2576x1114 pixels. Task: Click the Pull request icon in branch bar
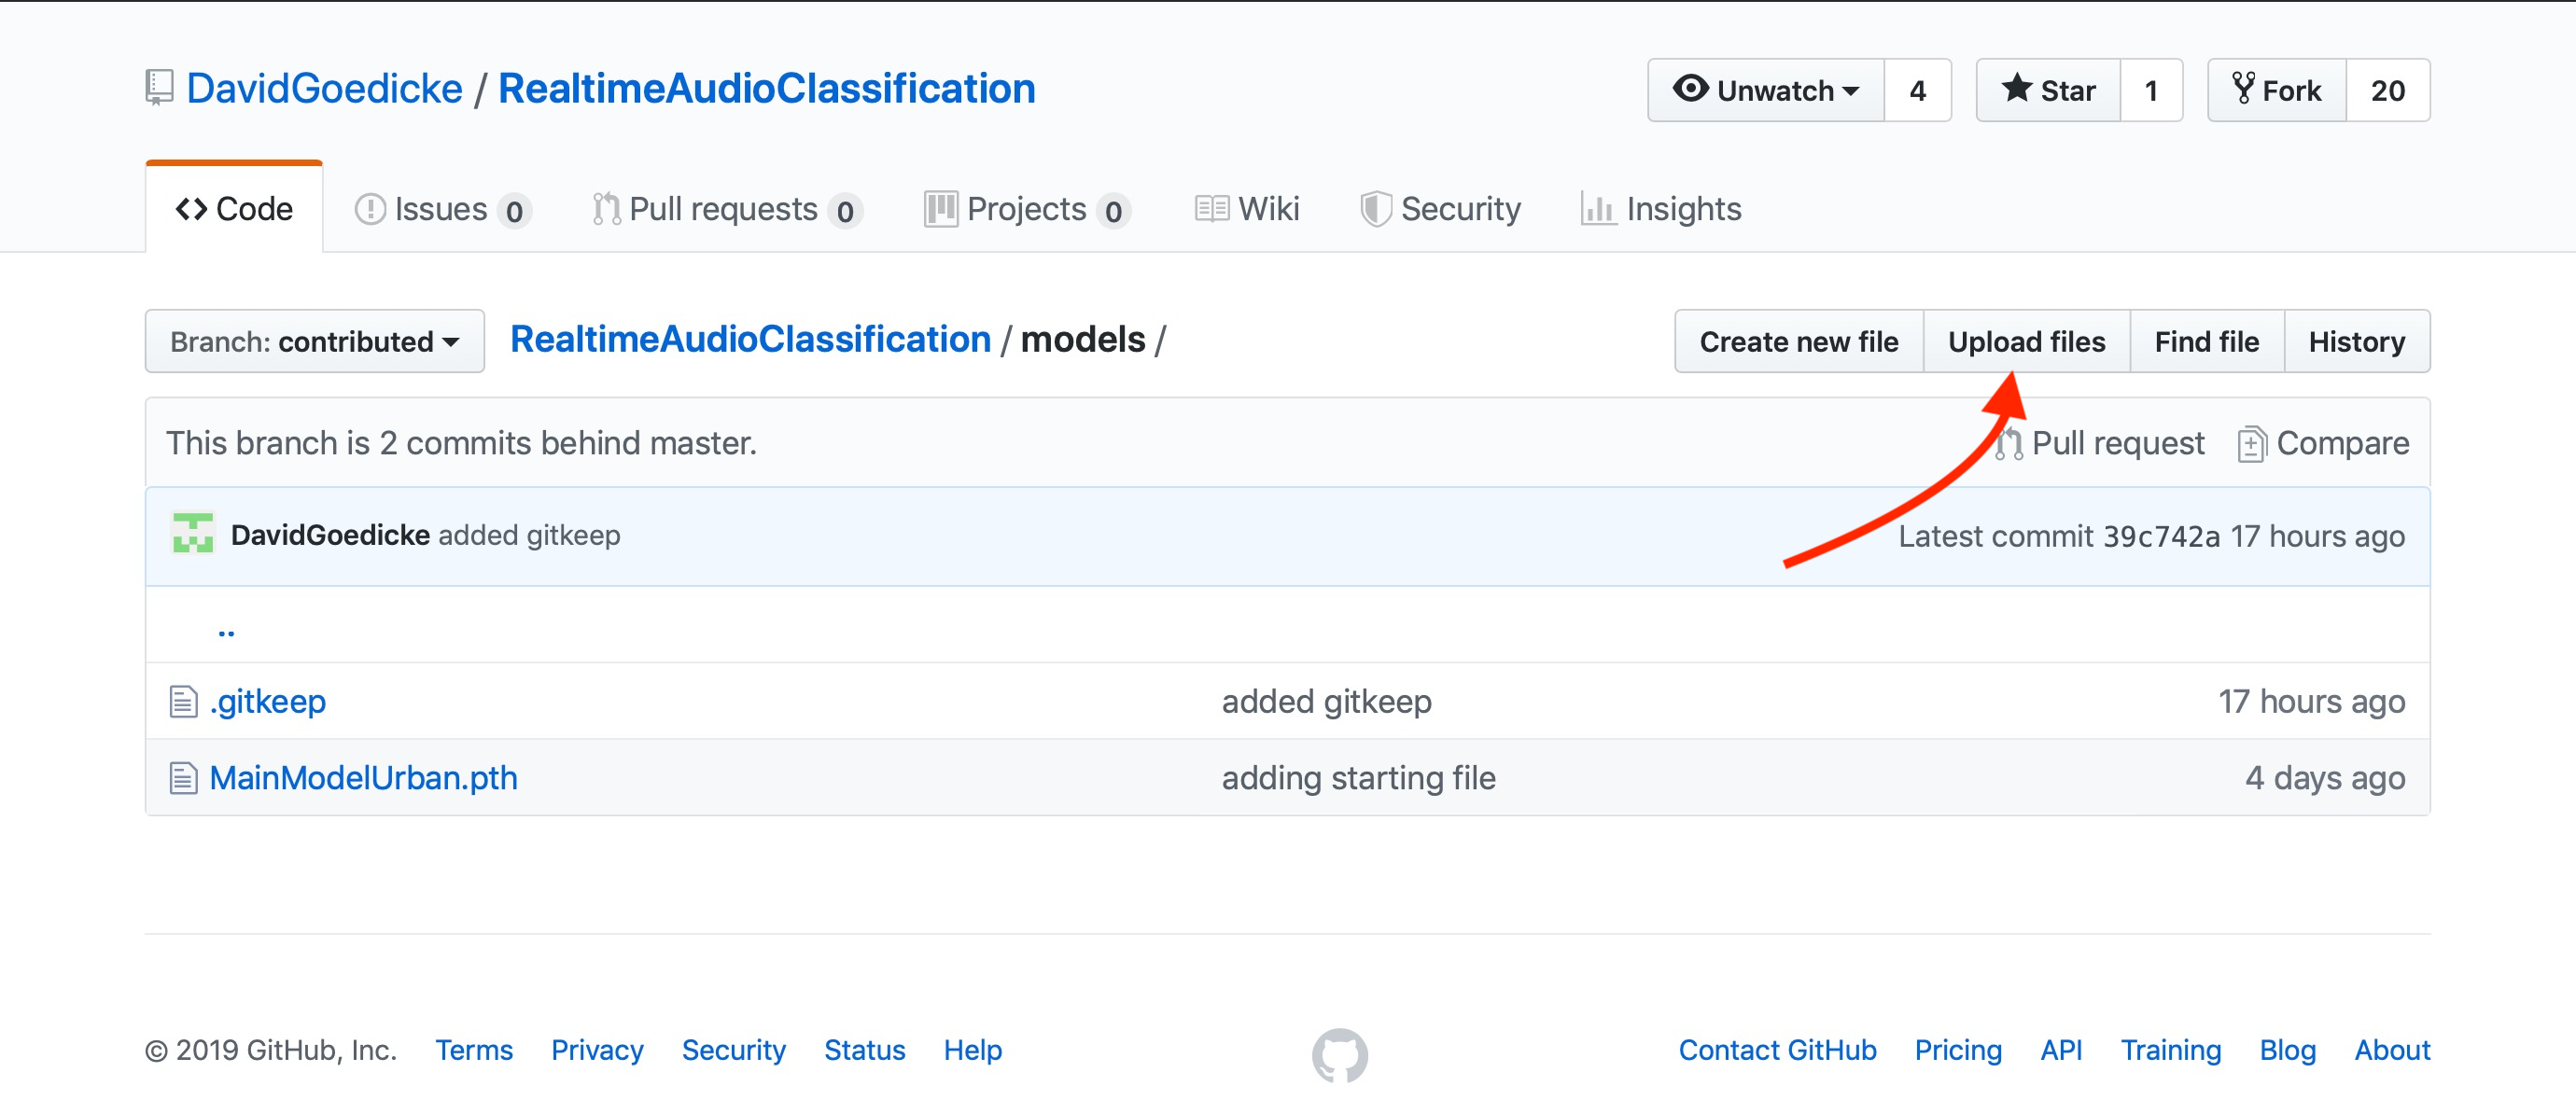[2008, 444]
